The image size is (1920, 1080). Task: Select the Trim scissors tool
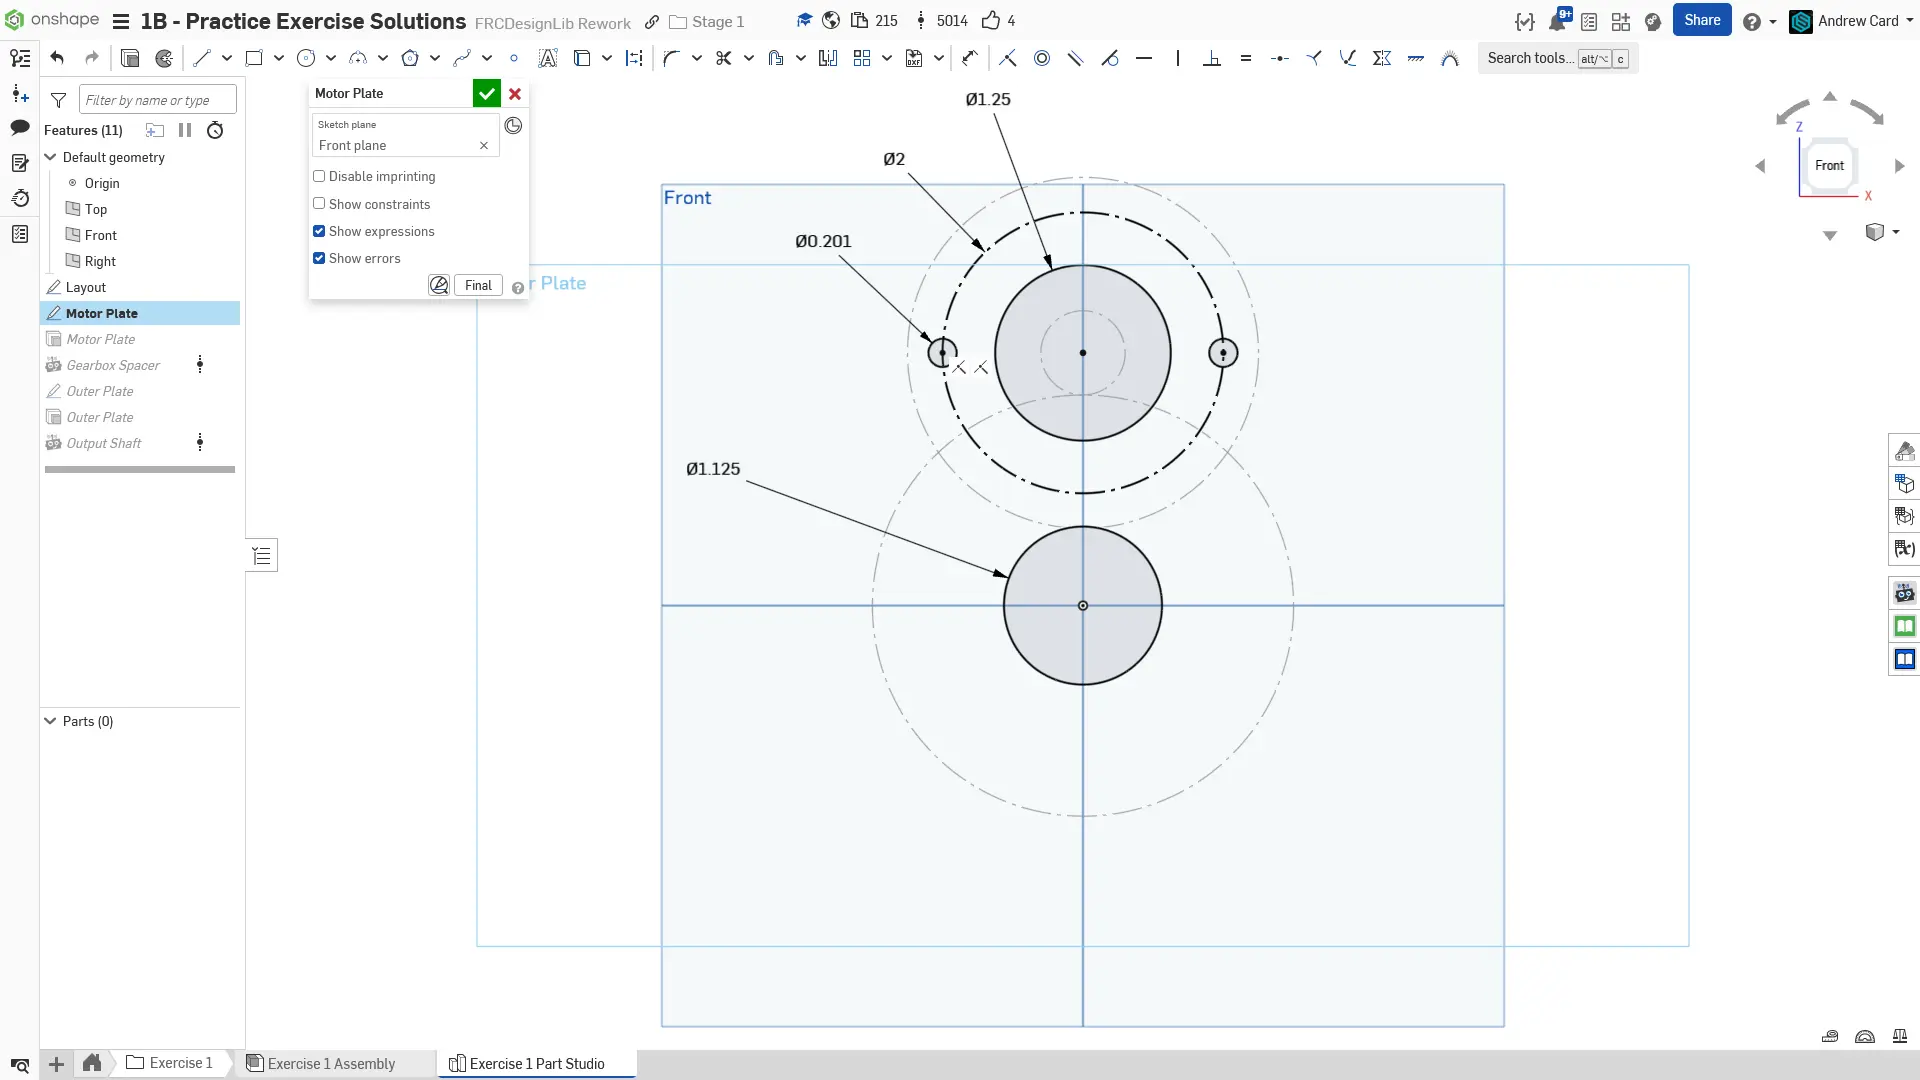point(723,58)
